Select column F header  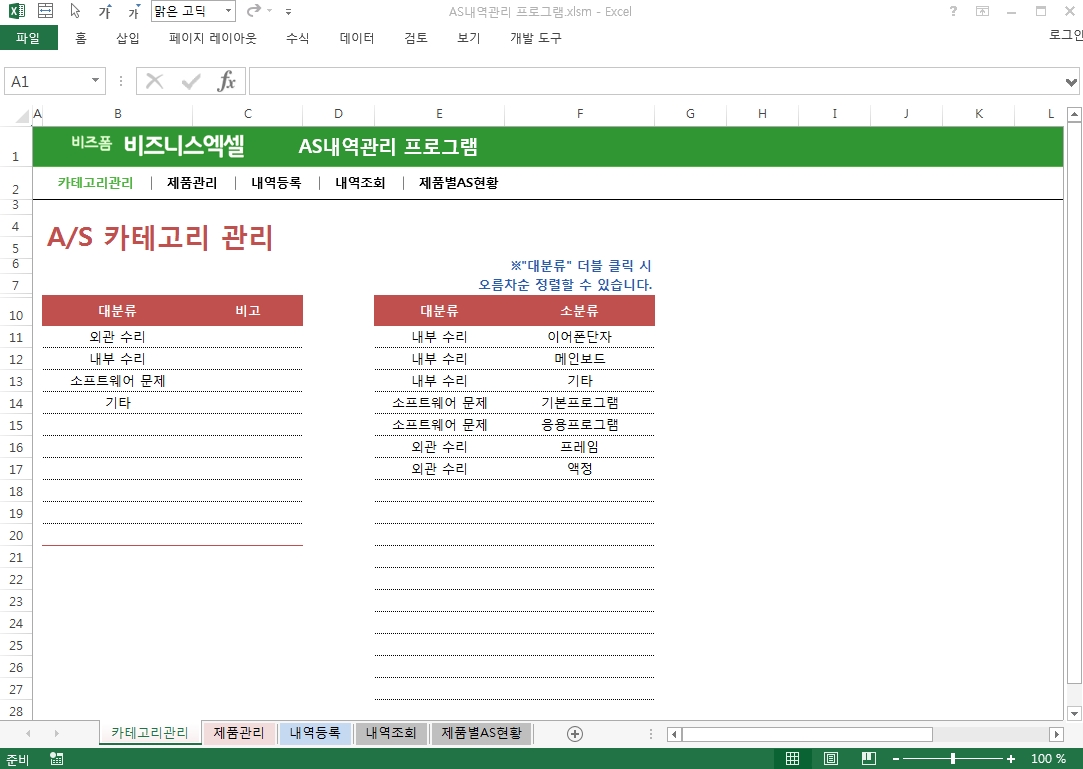click(x=579, y=114)
